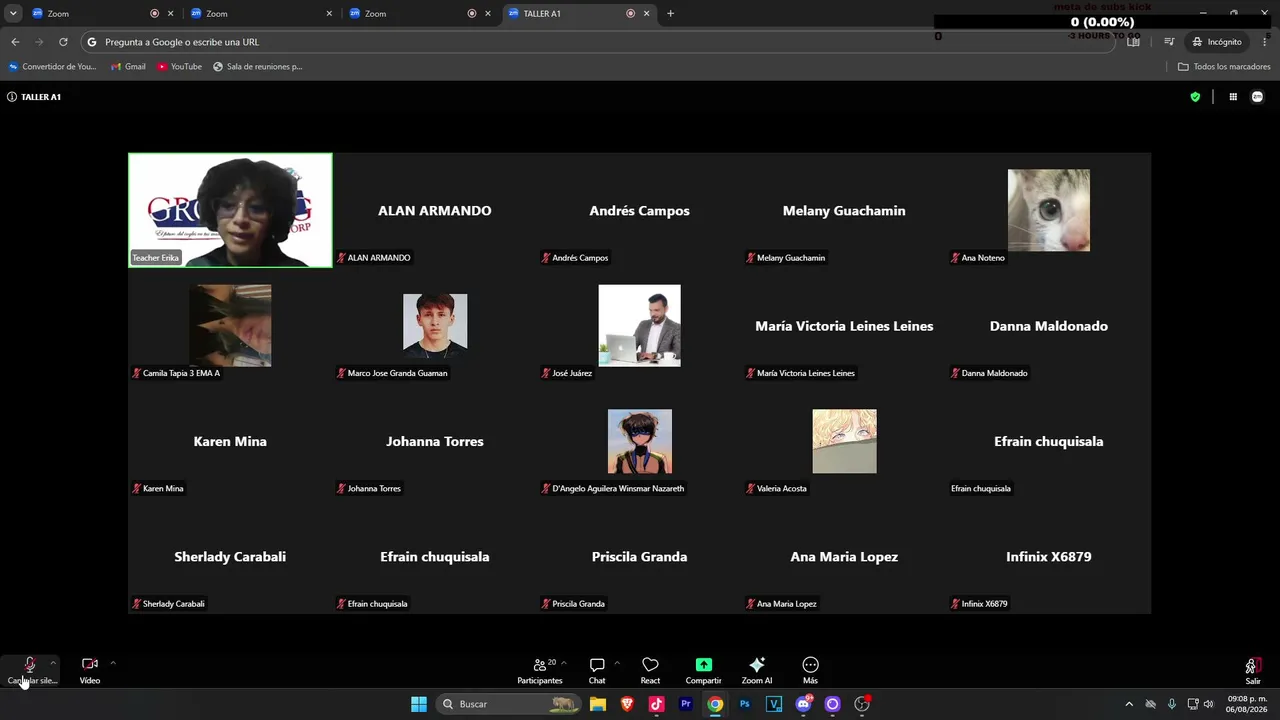
Task: Open the Sala de reuniones bookmark
Action: (258, 67)
